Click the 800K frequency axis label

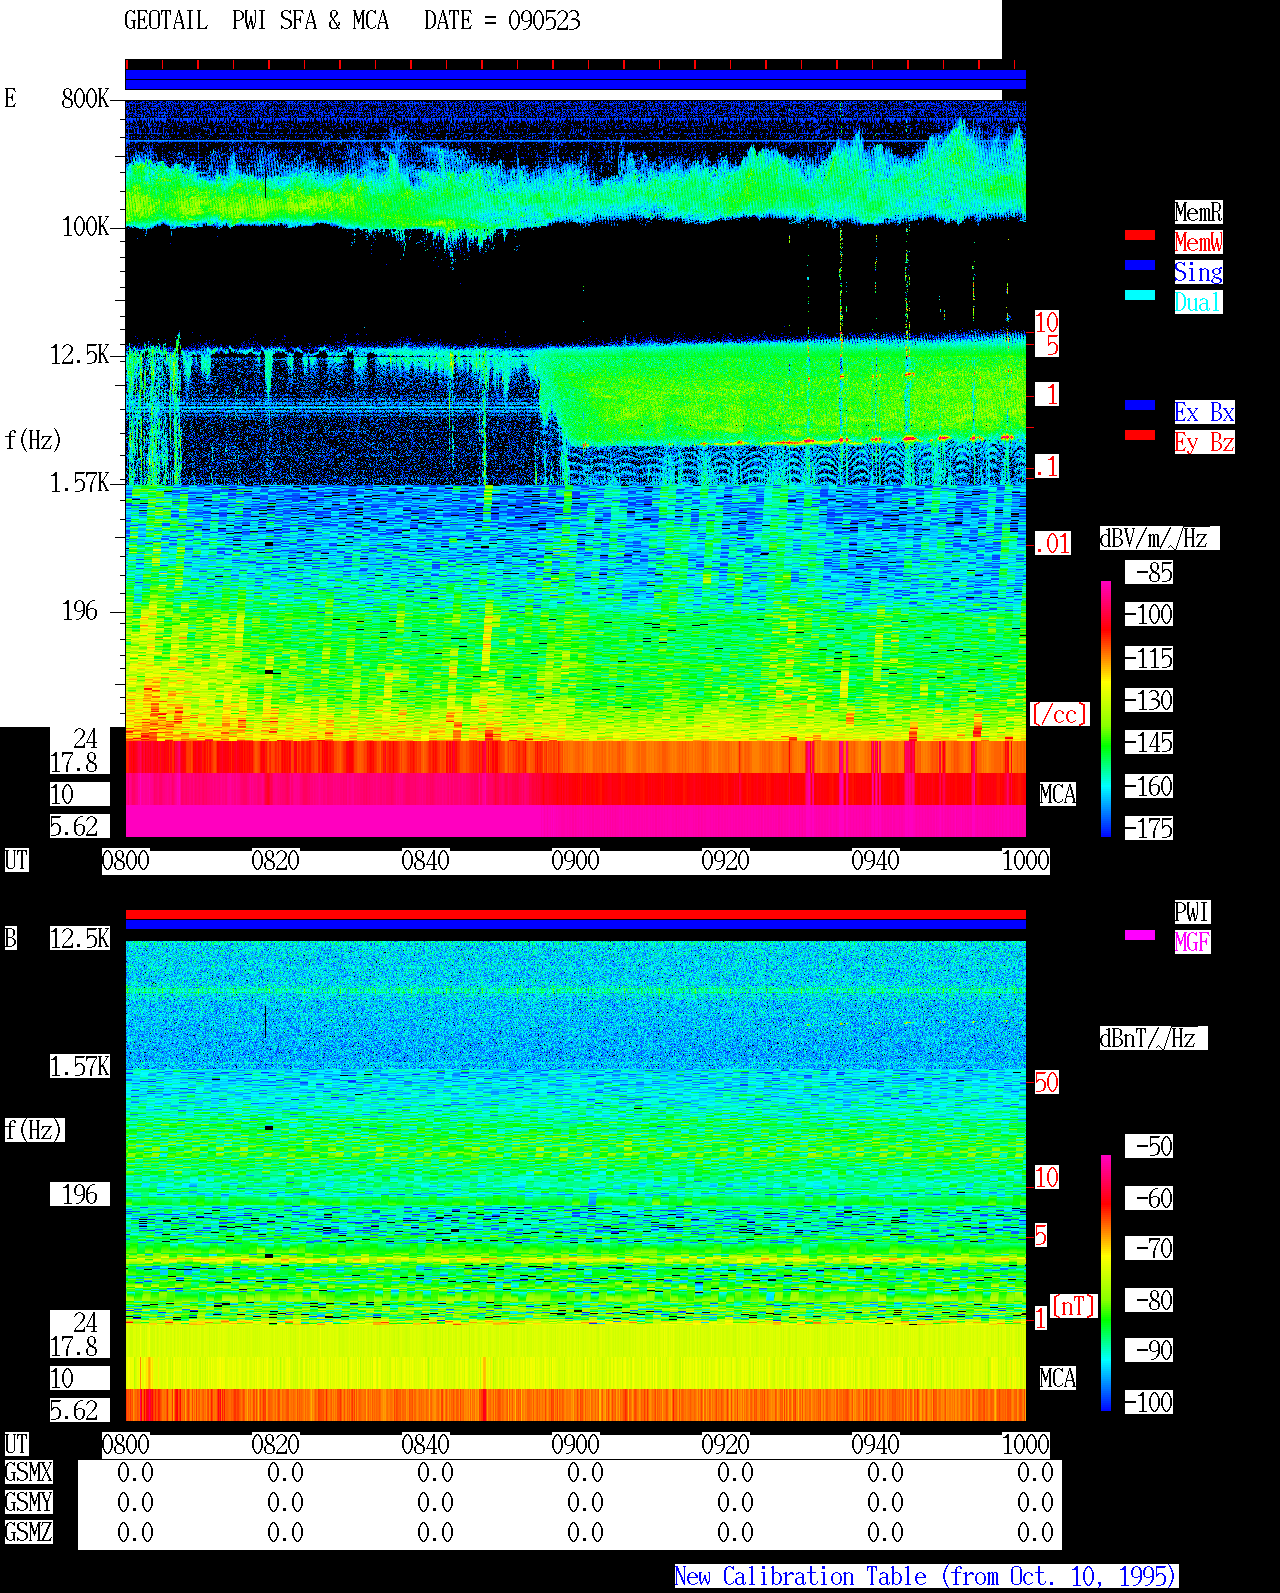[x=86, y=99]
